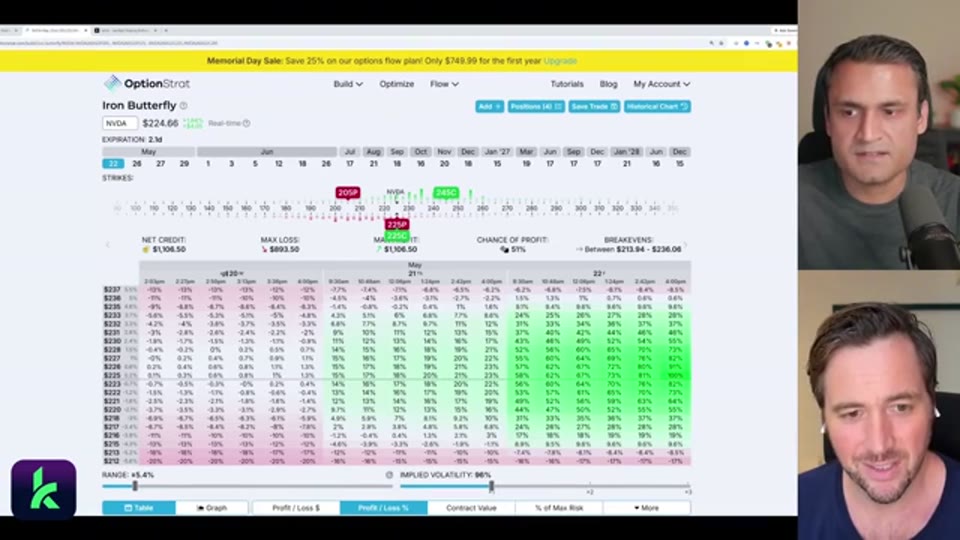Viewport: 960px width, 540px height.
Task: Click the Upgrade link in sale banner
Action: [560, 61]
